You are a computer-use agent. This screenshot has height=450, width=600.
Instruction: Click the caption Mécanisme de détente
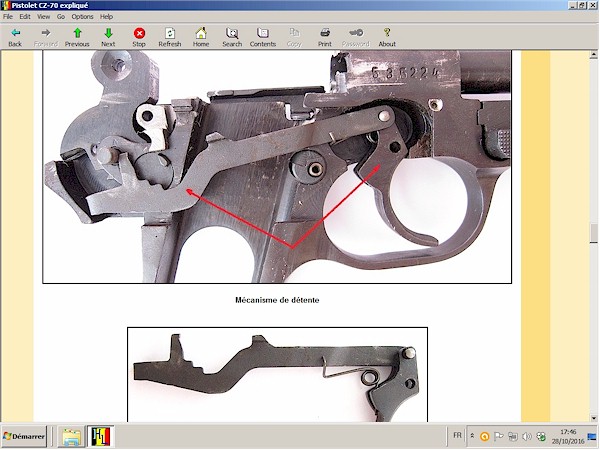click(x=277, y=300)
